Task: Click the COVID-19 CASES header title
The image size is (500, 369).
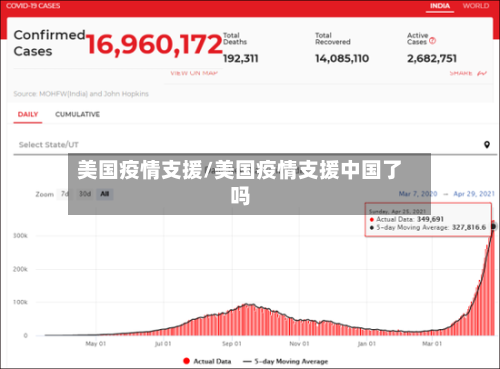Action: pyautogui.click(x=33, y=6)
